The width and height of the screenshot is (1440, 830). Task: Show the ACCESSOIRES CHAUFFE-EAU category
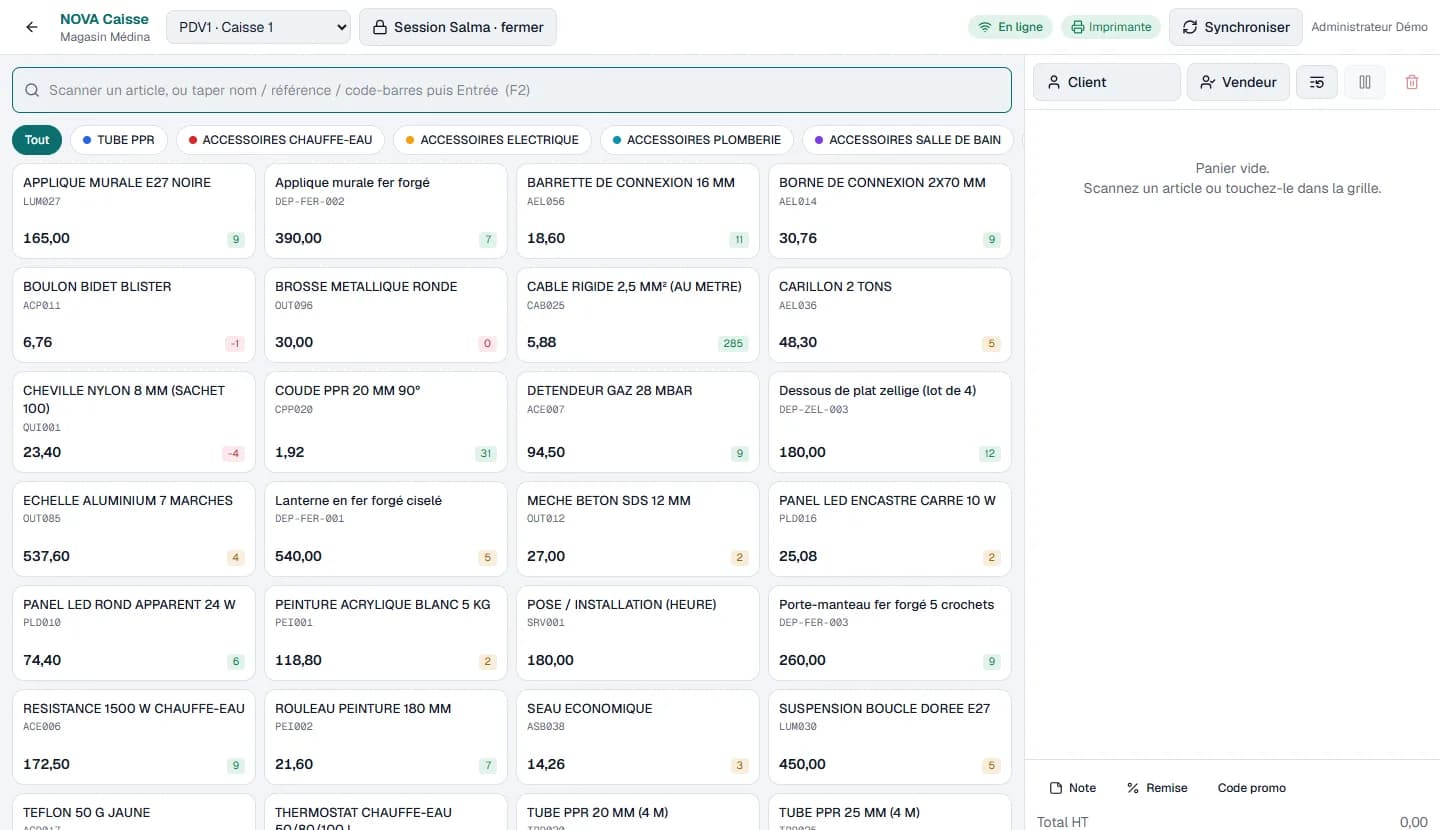[x=281, y=140]
